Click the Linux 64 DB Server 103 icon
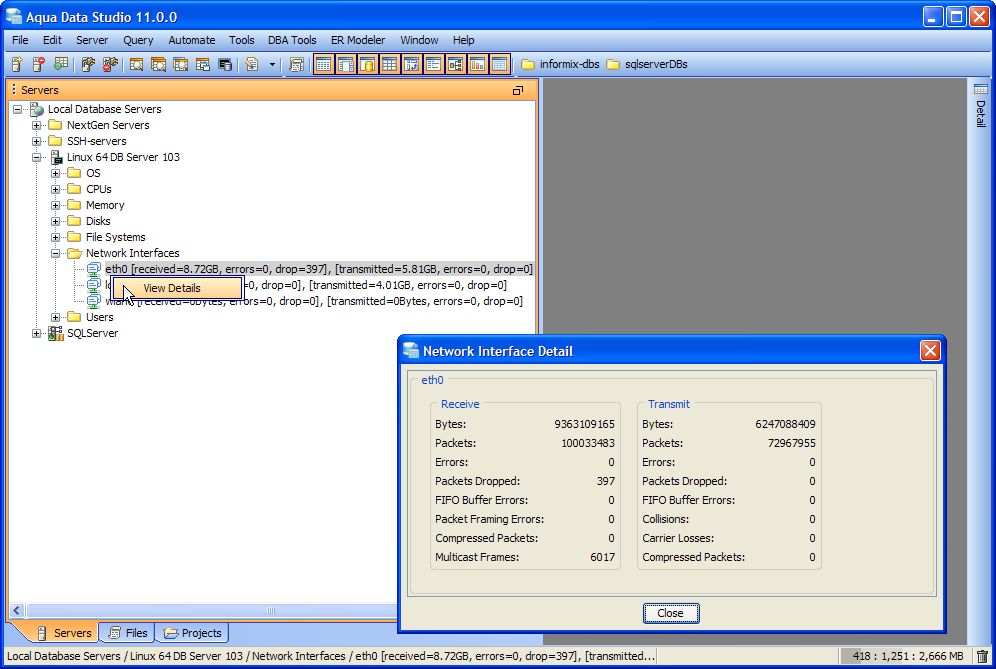The image size is (996, 669). [x=56, y=157]
